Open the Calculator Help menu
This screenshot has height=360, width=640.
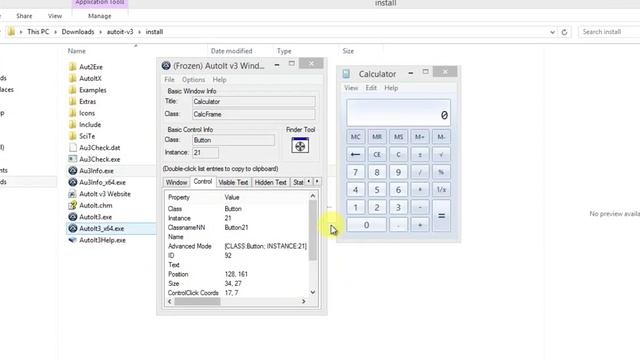point(391,88)
